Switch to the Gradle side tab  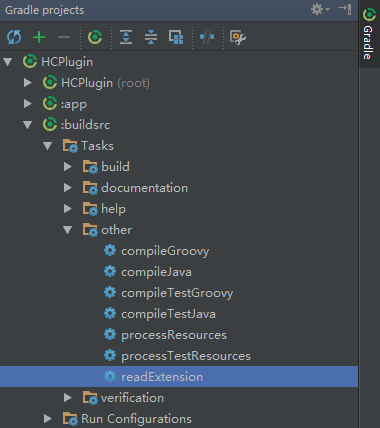pos(369,34)
